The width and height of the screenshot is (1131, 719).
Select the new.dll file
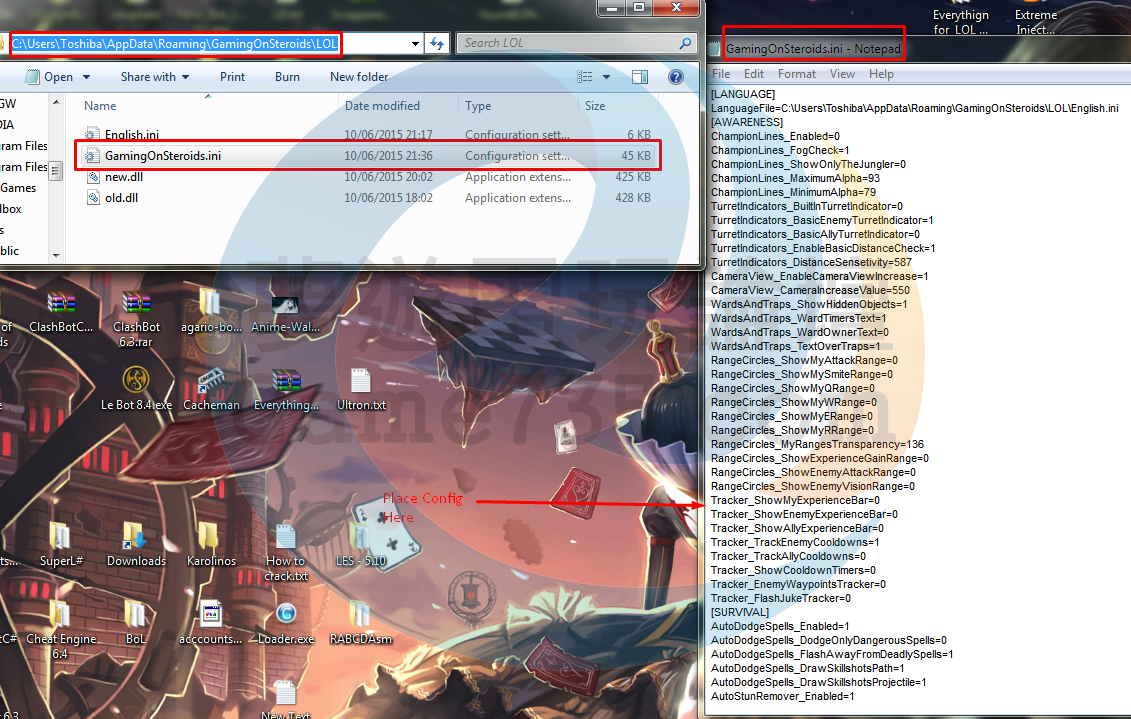[123, 177]
